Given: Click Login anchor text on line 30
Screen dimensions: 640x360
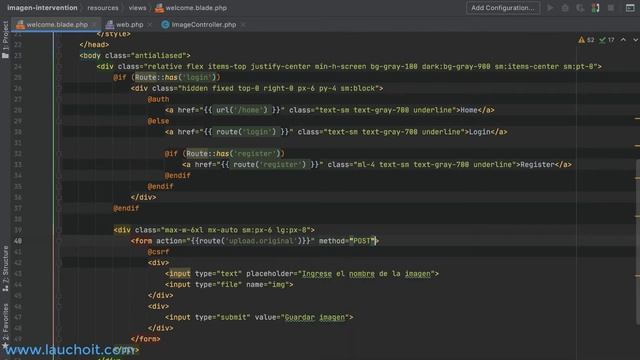Looking at the screenshot, I should coord(480,132).
